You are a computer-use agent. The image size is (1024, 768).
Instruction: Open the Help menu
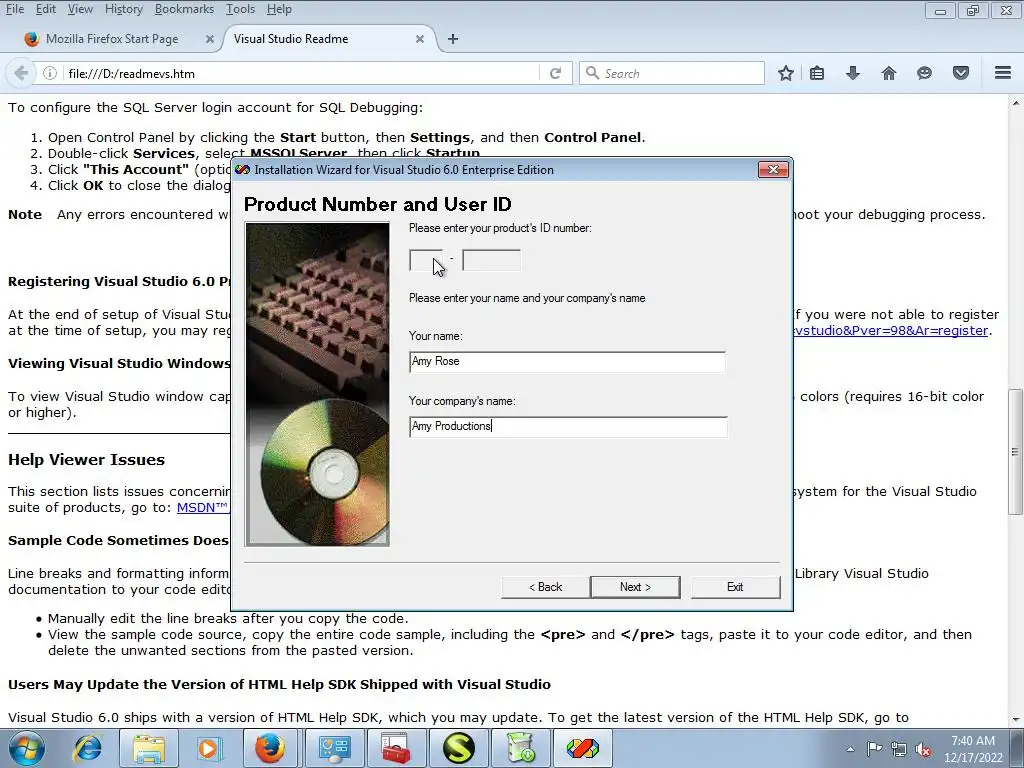point(279,9)
